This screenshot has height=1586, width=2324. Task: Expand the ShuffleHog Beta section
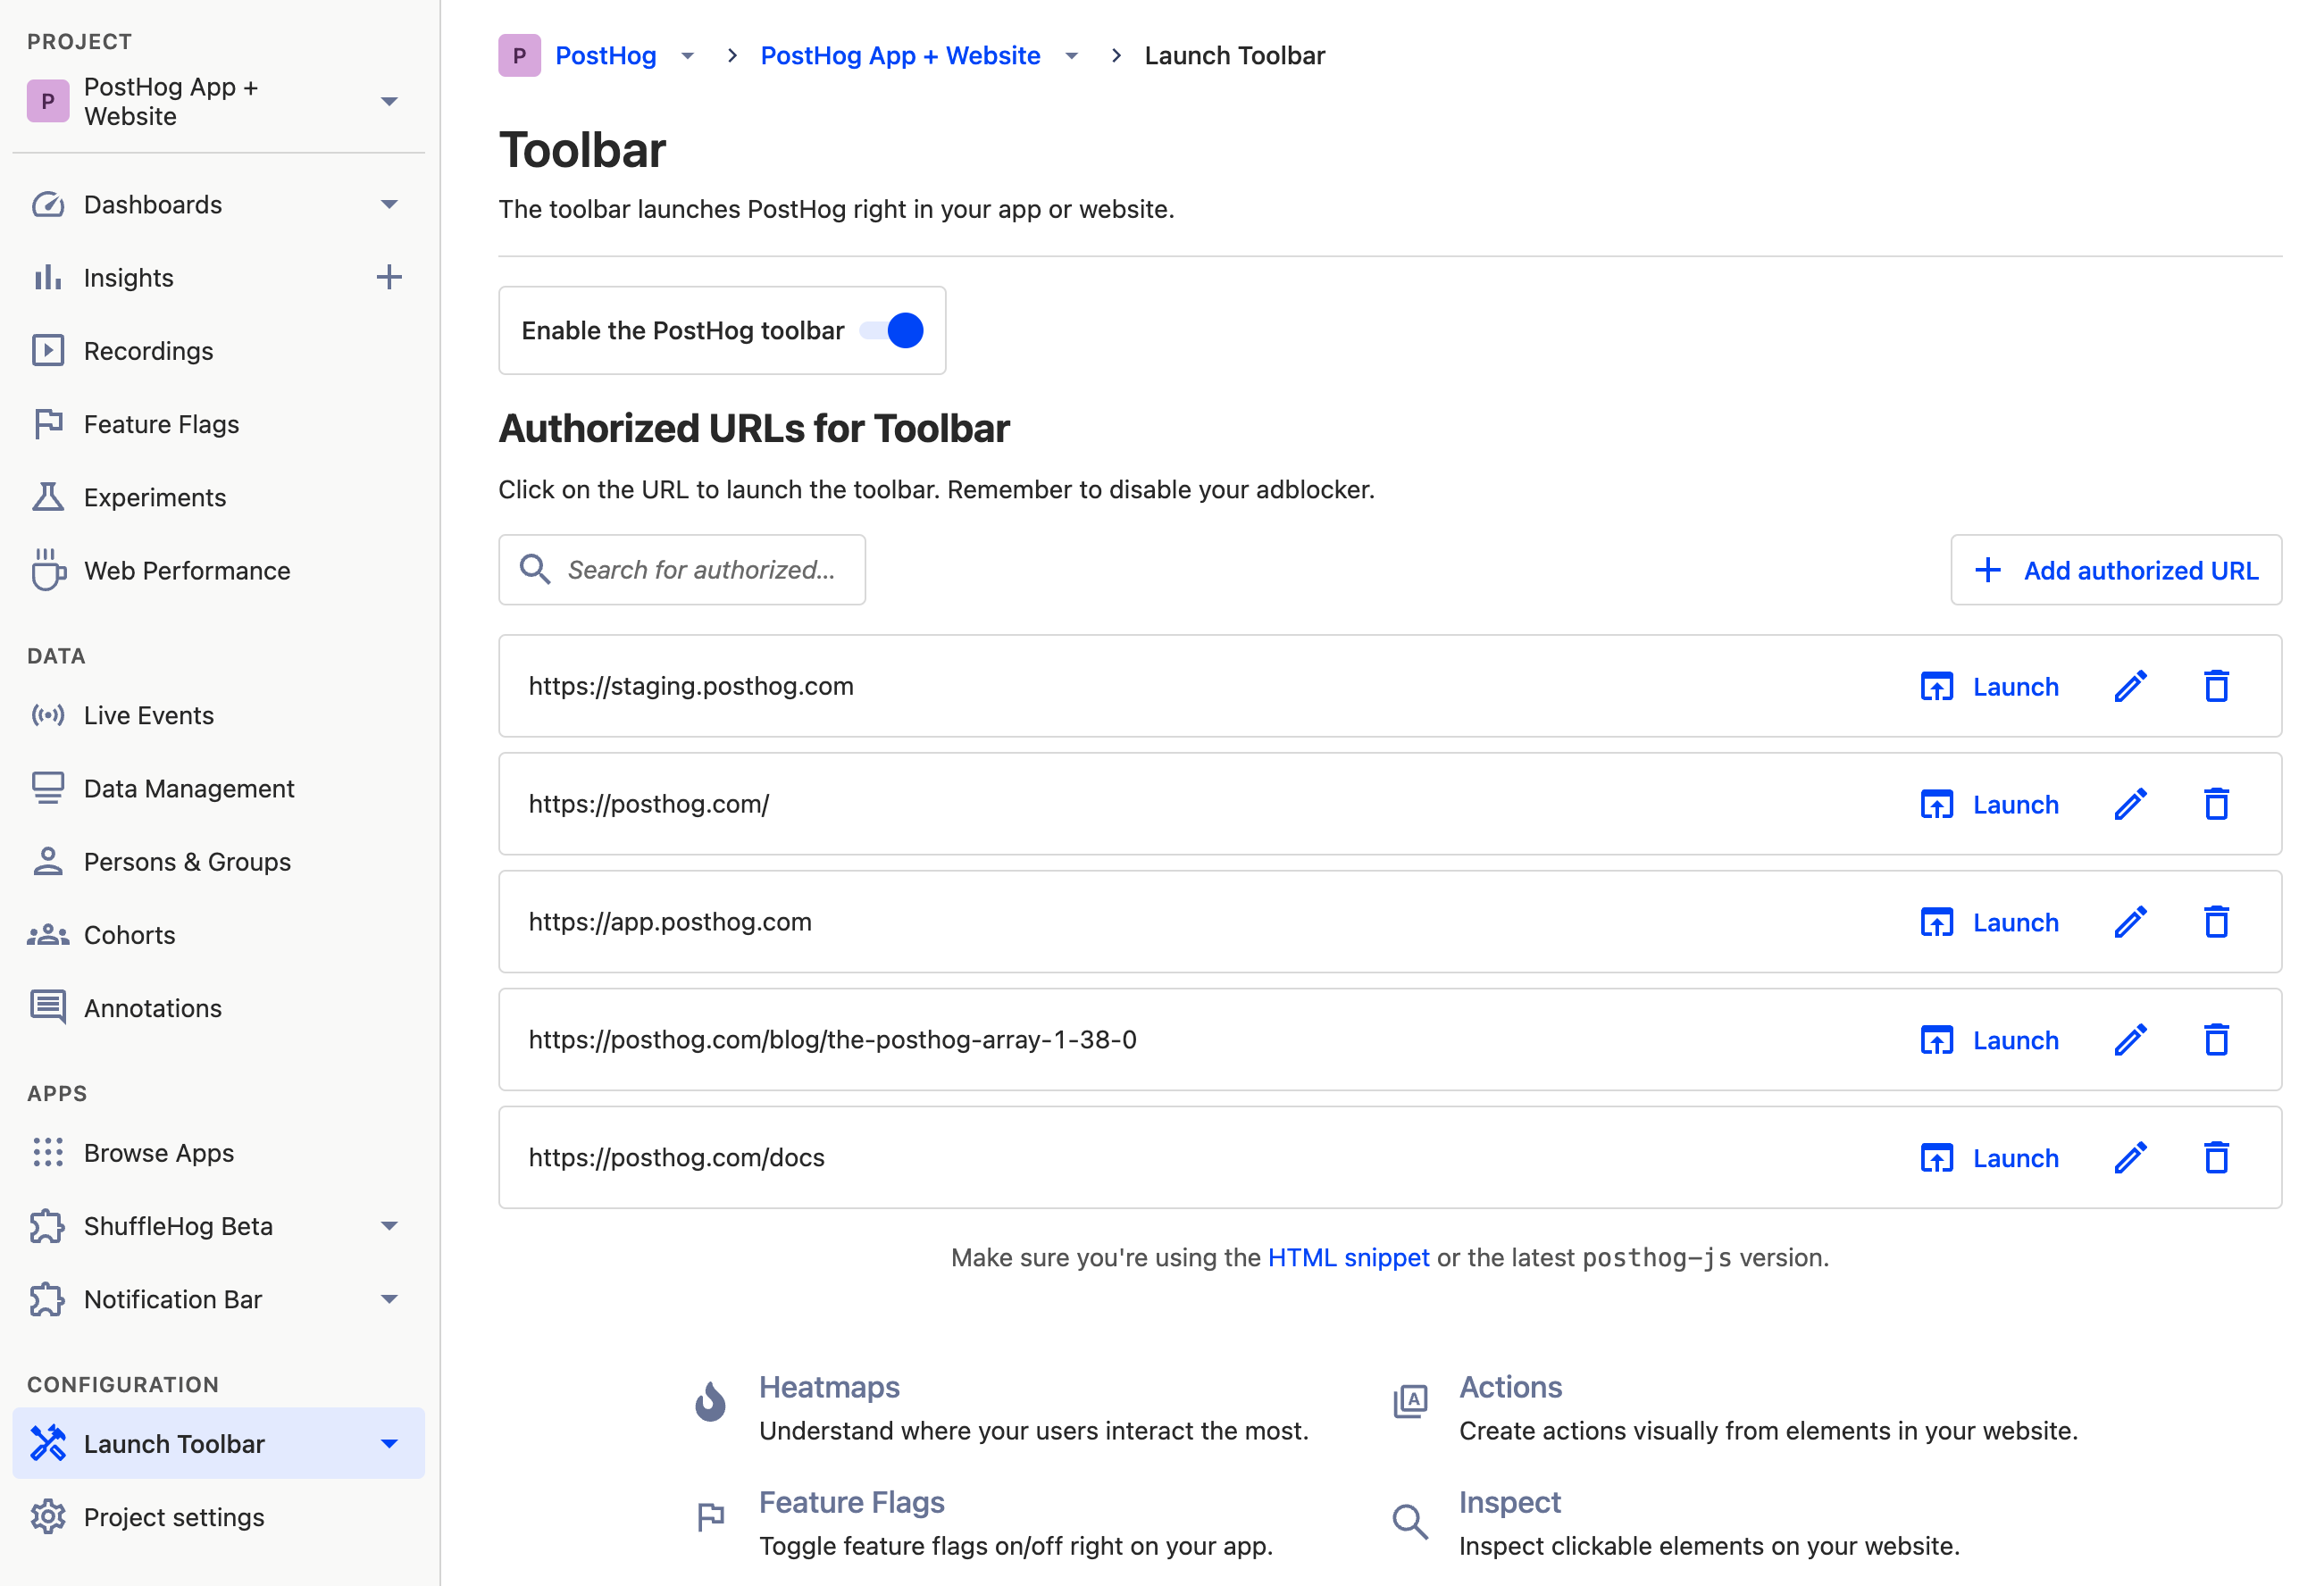pyautogui.click(x=389, y=1225)
